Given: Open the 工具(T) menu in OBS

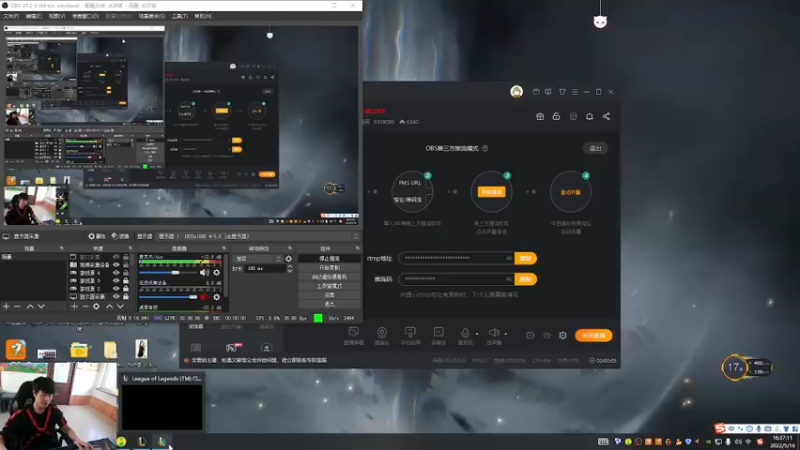Looking at the screenshot, I should (180, 16).
